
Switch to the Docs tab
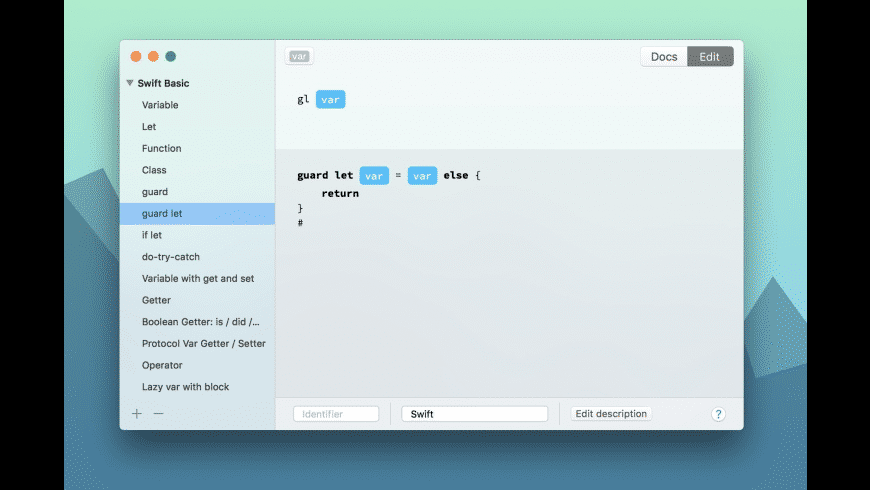click(x=664, y=57)
